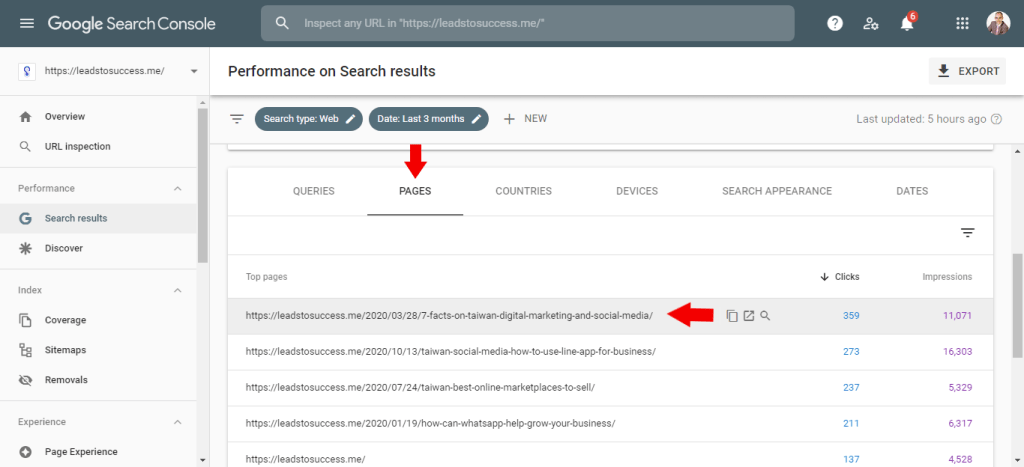Click the sidebar scroll-up arrow
The height and width of the screenshot is (467, 1024).
(202, 103)
